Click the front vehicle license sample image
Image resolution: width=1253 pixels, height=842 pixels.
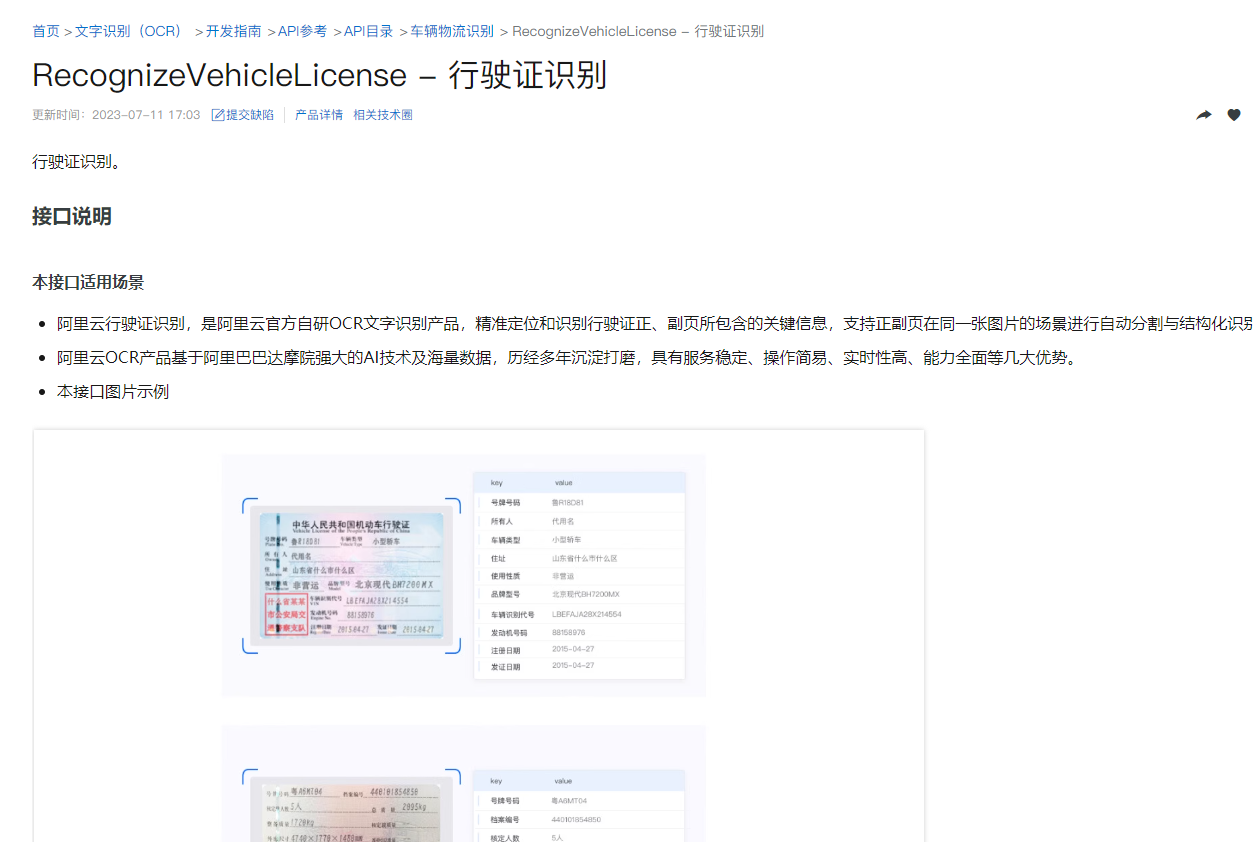point(352,576)
